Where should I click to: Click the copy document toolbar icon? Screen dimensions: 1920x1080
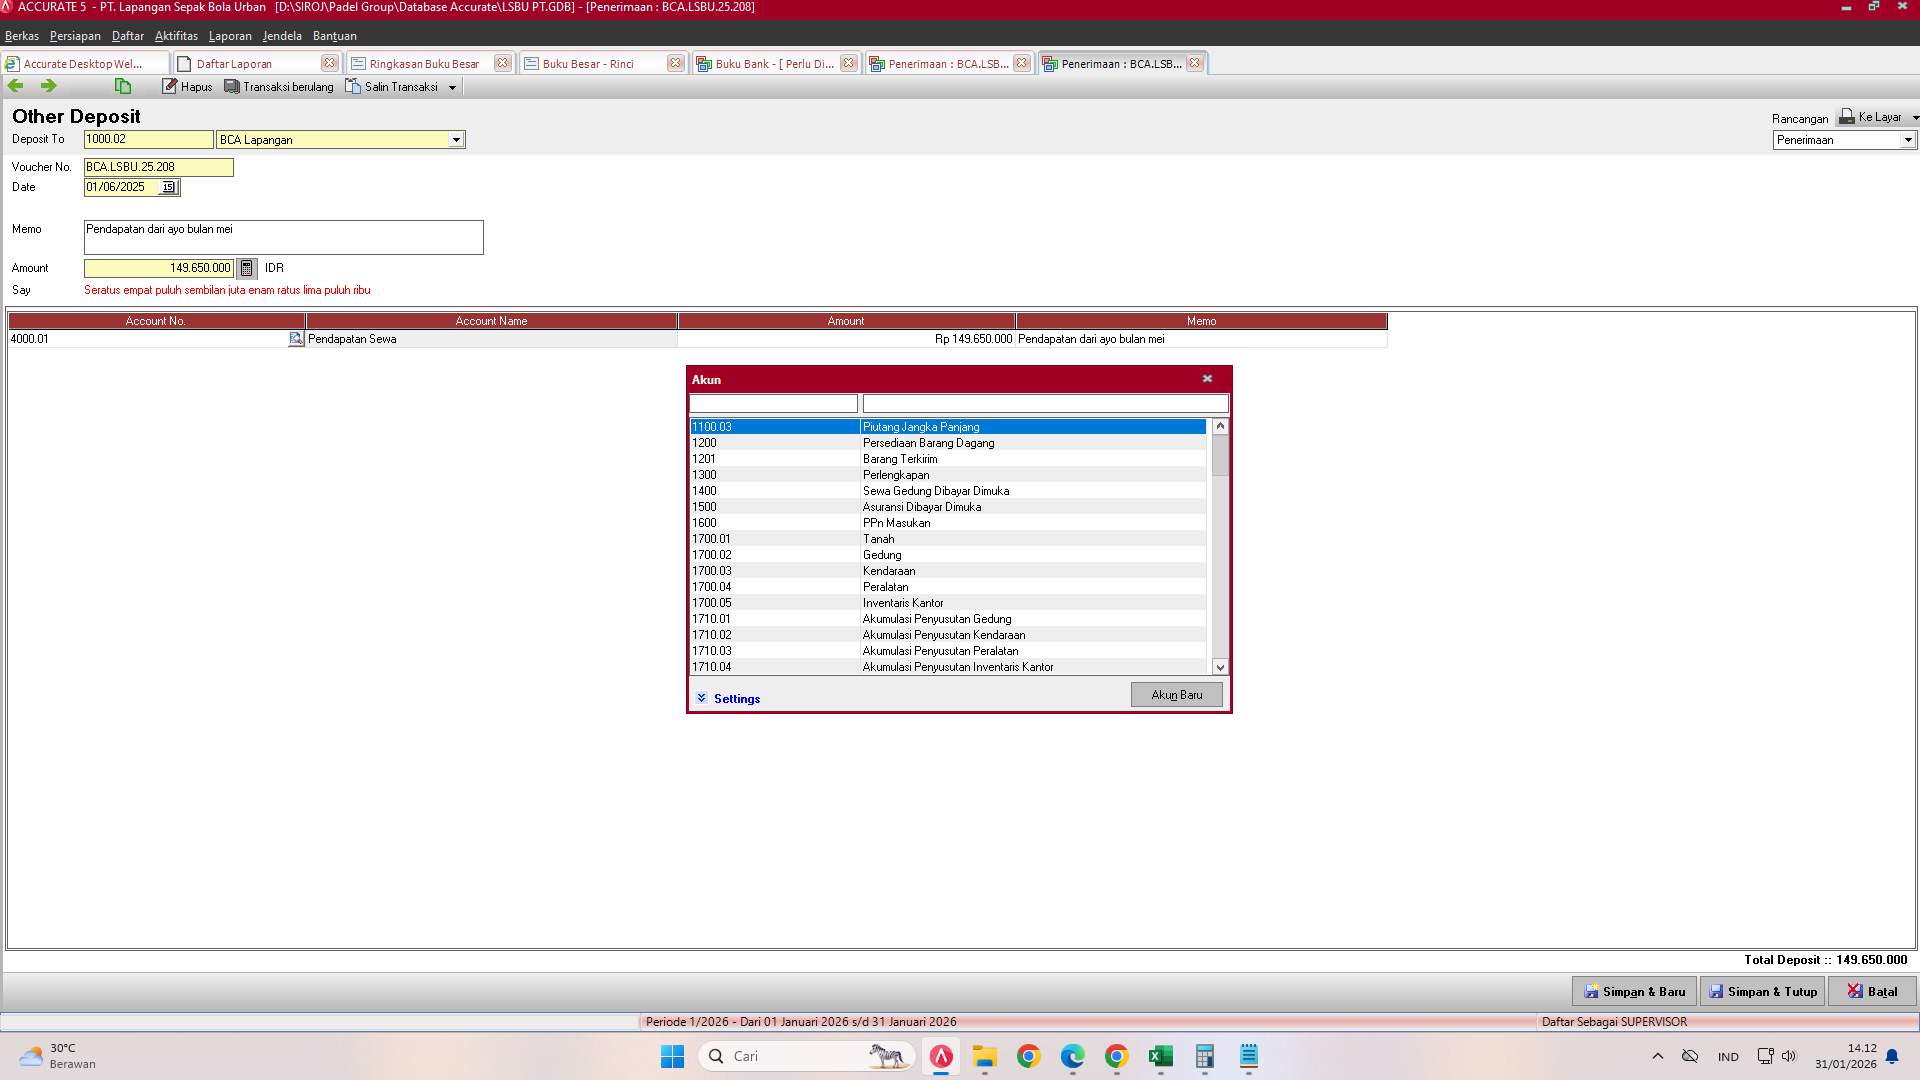pos(122,86)
